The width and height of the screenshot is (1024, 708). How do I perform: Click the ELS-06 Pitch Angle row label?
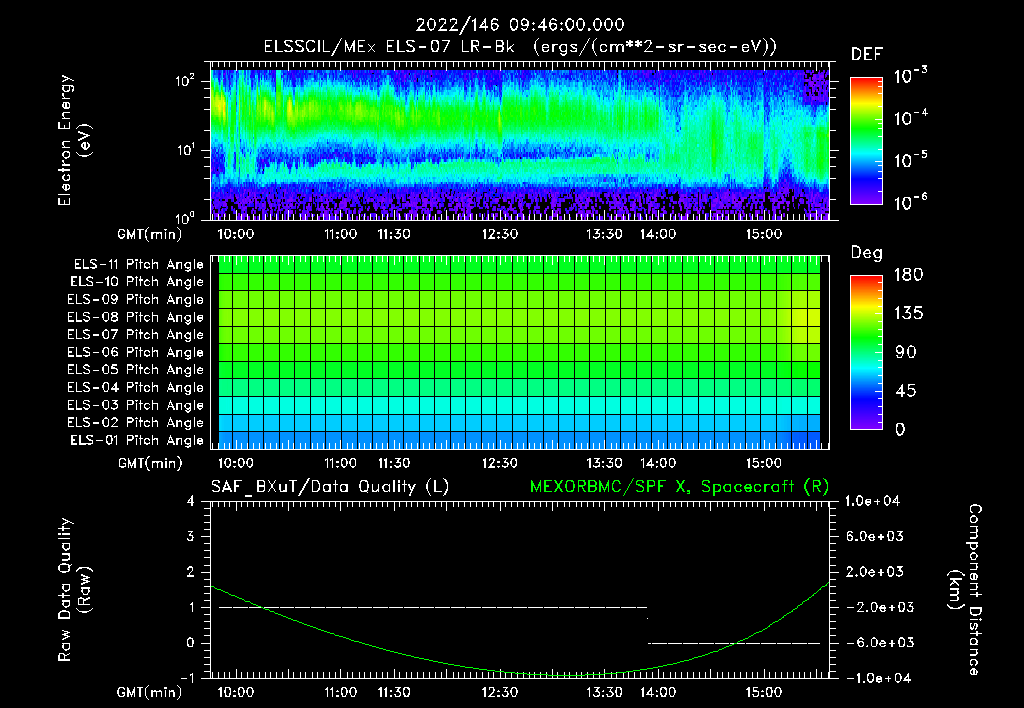point(135,353)
